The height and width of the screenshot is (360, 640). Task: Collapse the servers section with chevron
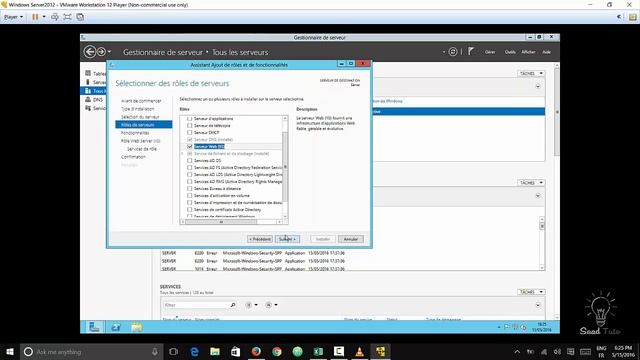[538, 86]
